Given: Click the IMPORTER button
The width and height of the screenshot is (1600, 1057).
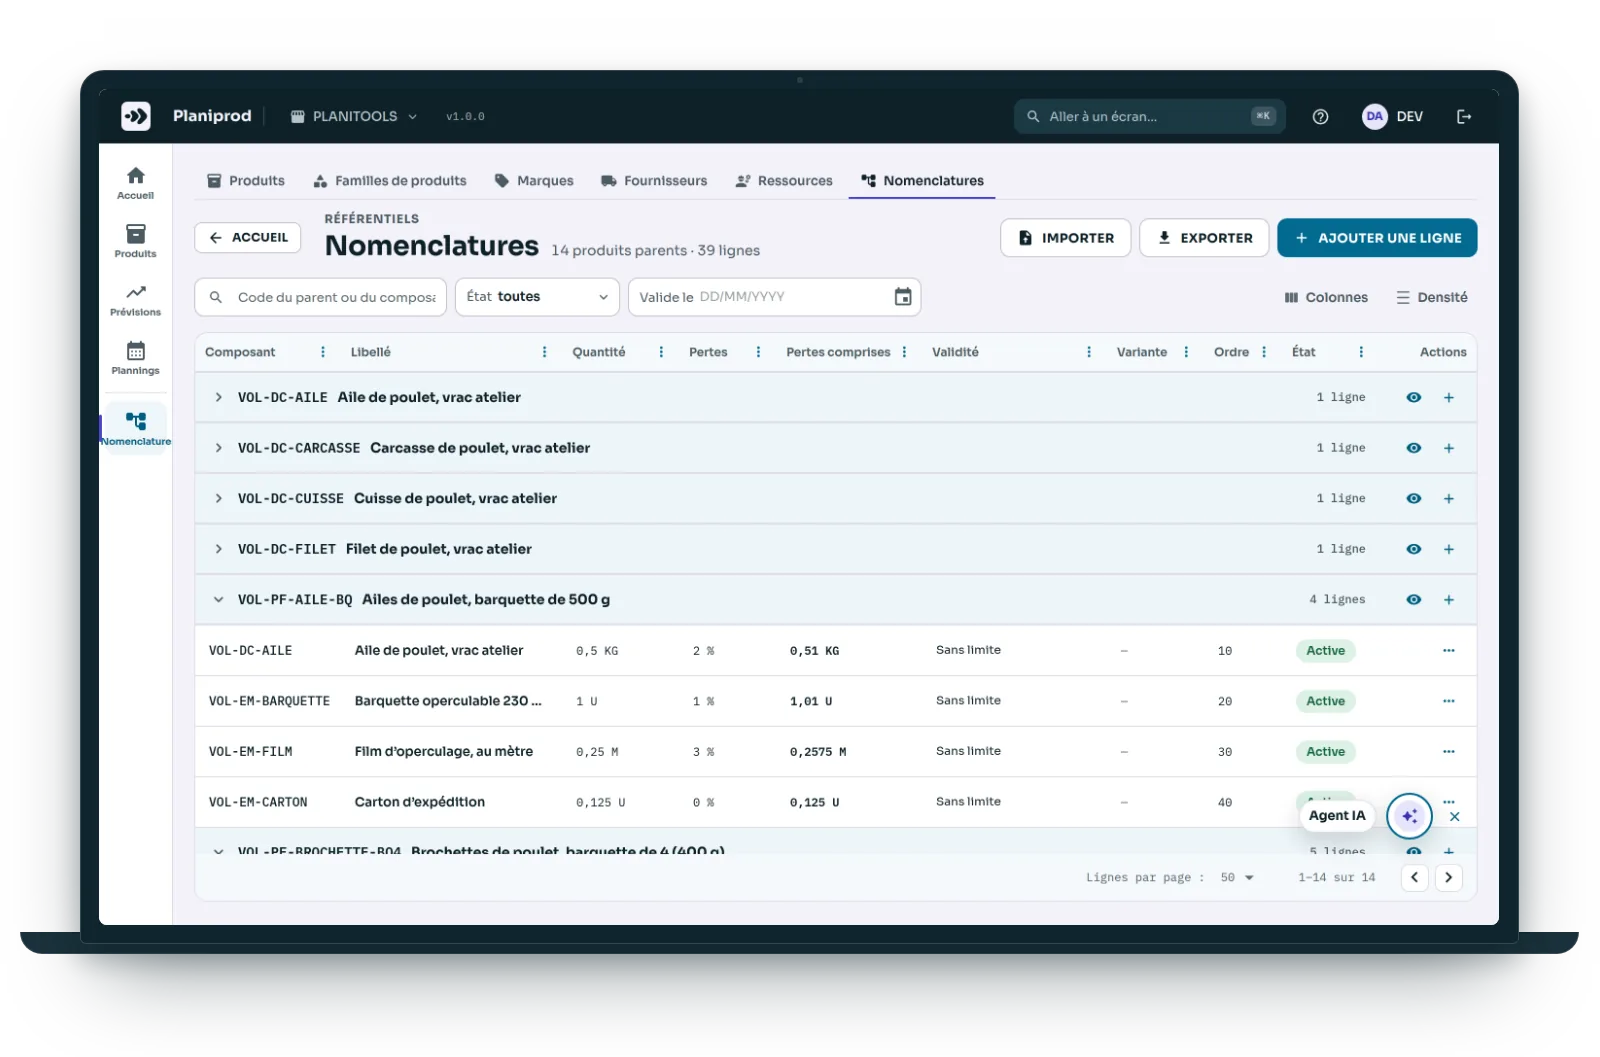Looking at the screenshot, I should coord(1065,238).
